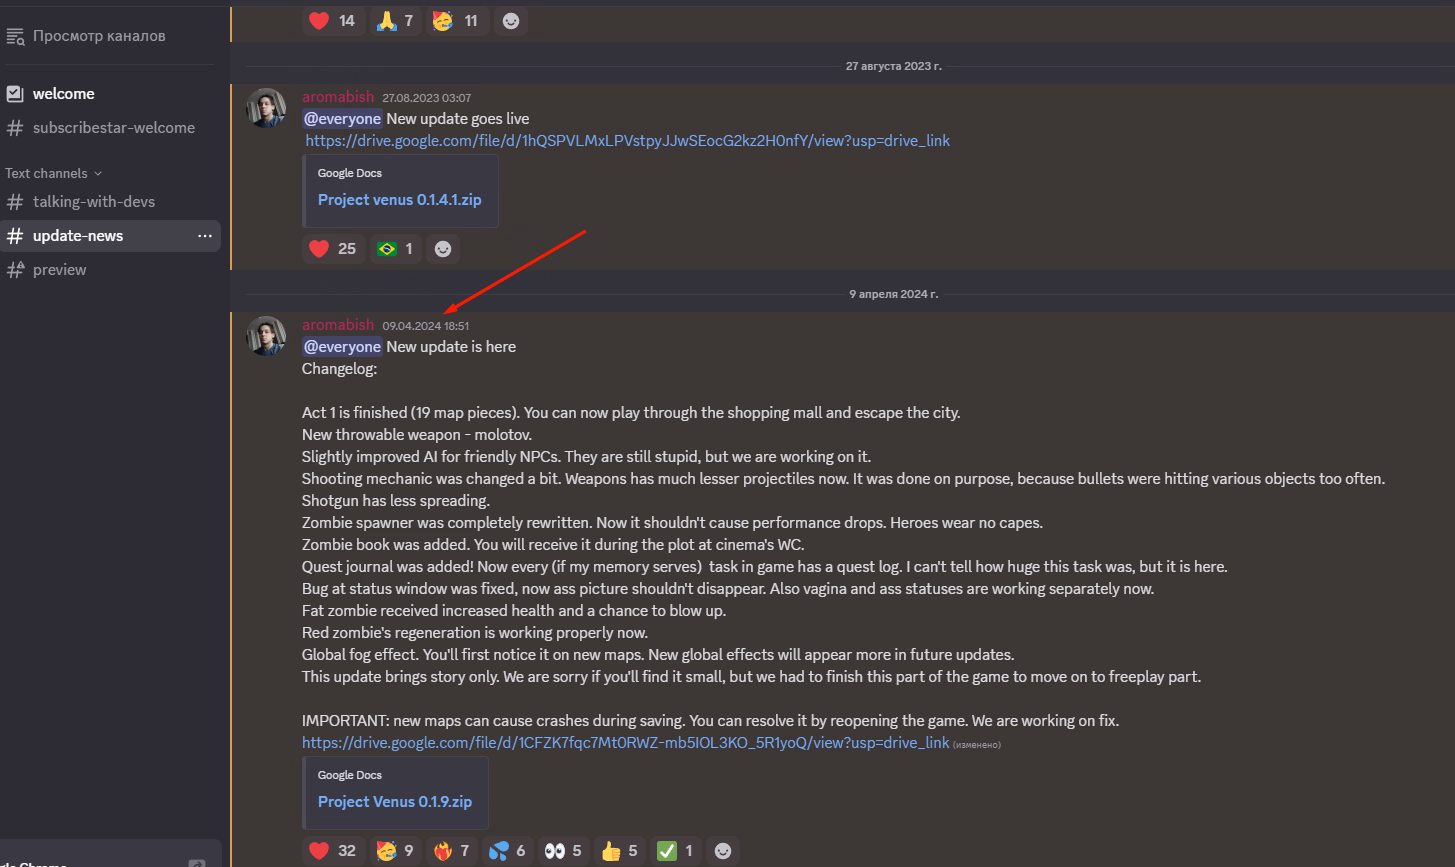Toggle Brazil flag reaction

coord(395,248)
